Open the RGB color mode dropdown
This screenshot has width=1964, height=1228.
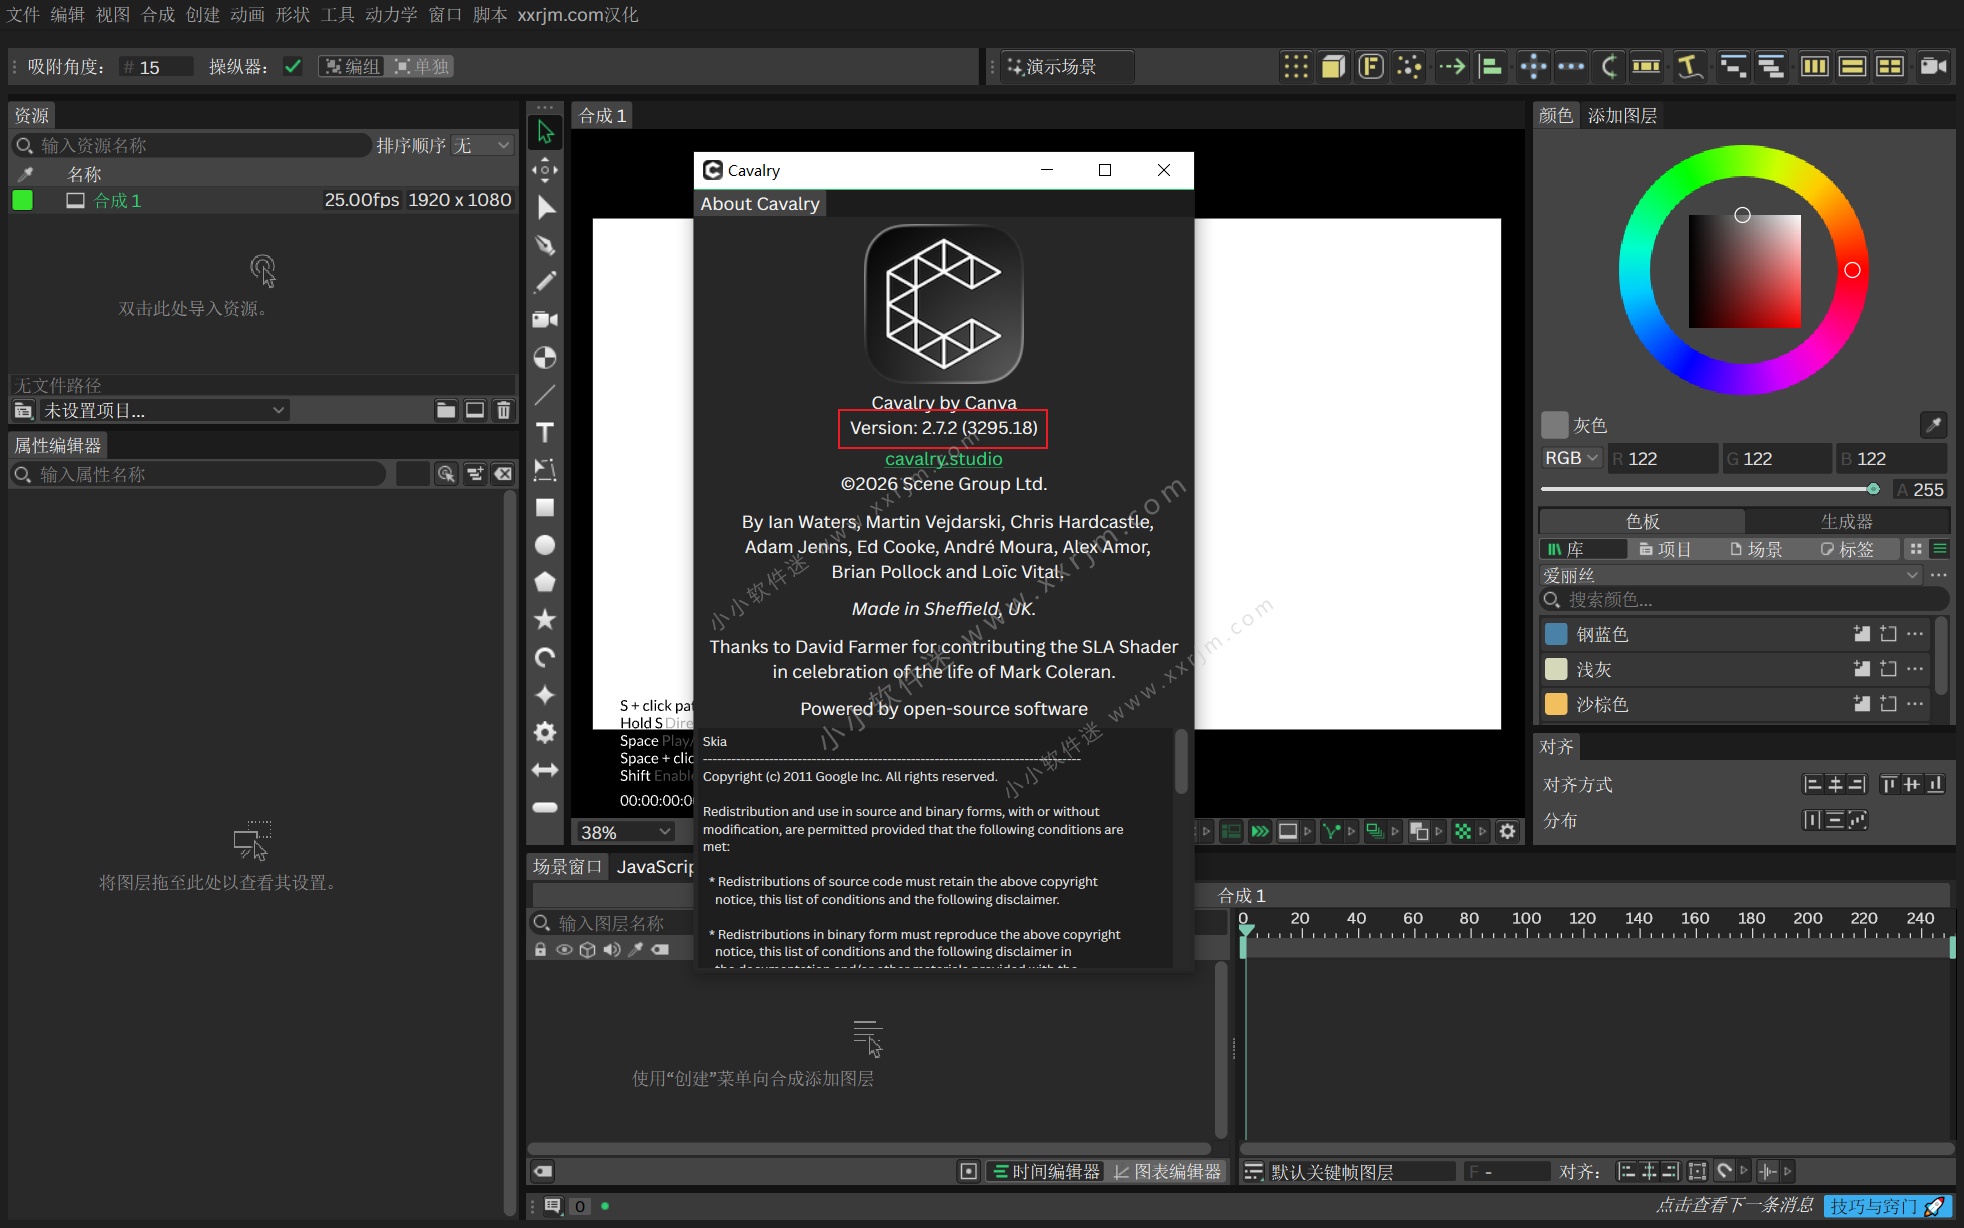[x=1571, y=458]
